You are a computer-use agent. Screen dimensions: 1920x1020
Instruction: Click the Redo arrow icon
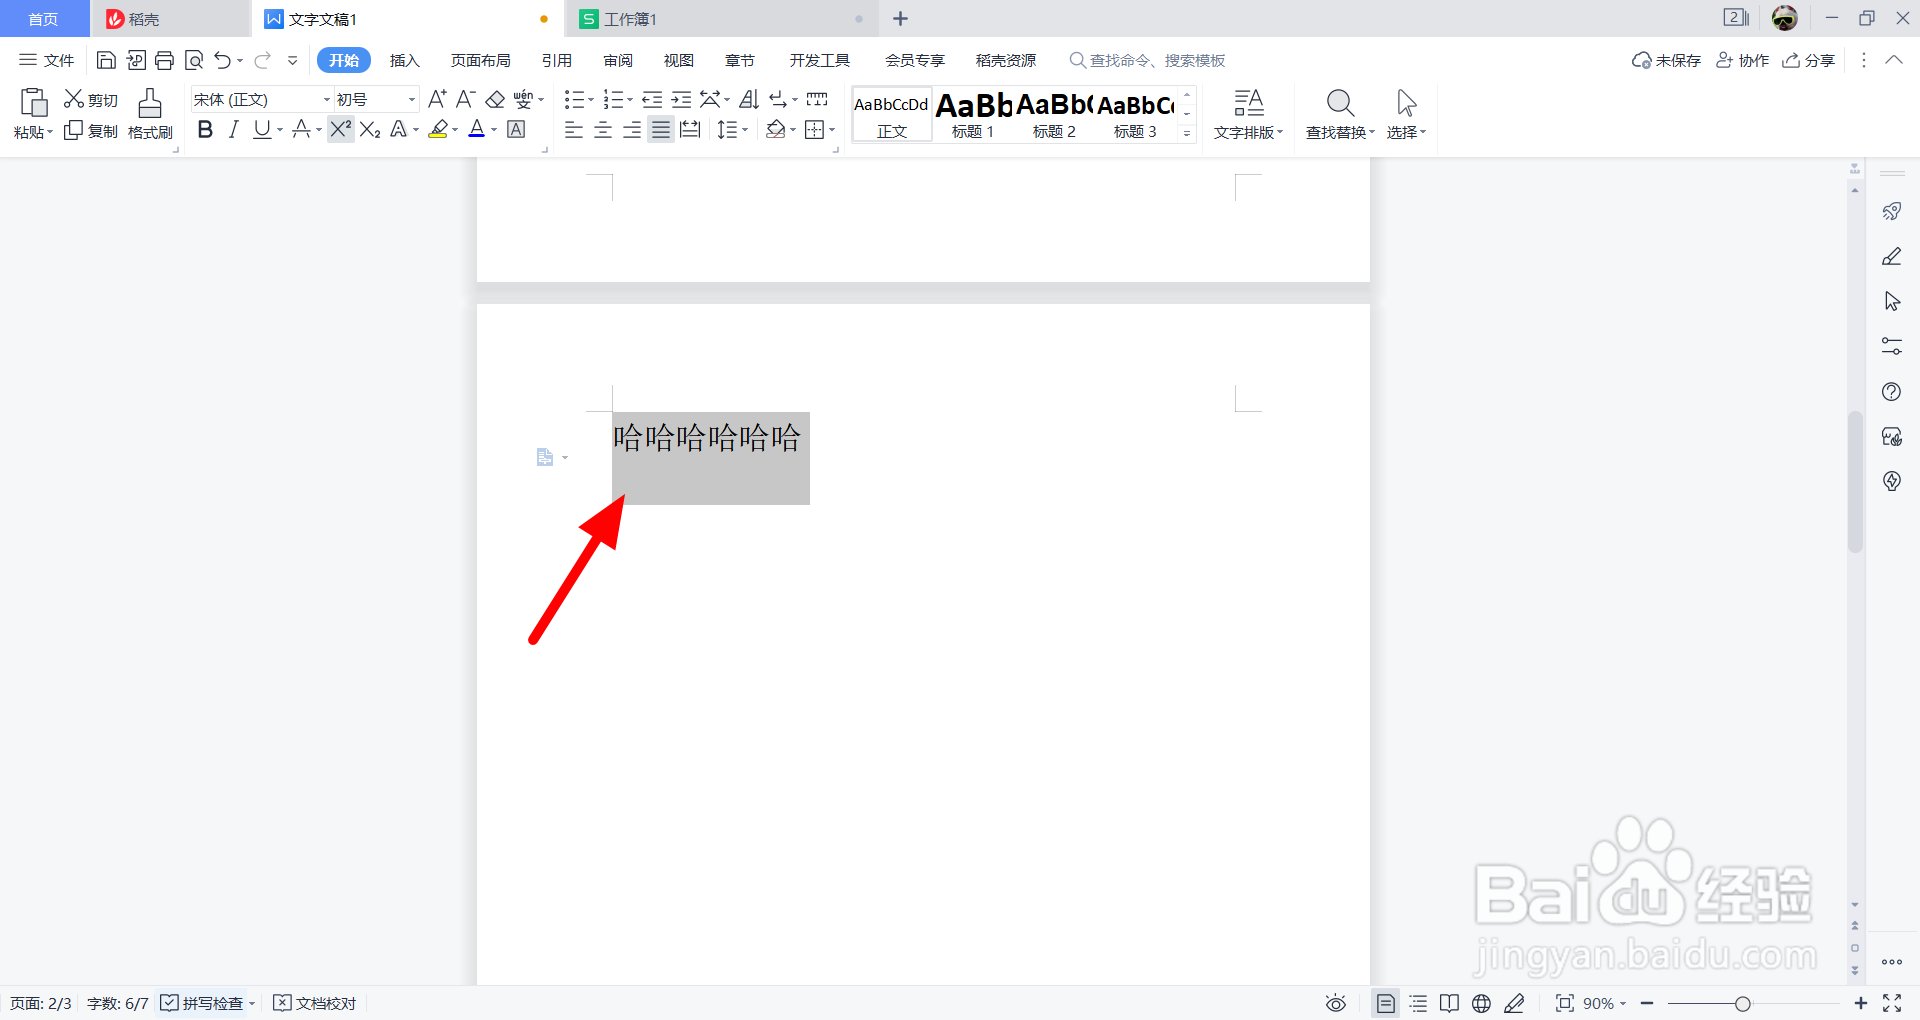coord(262,61)
